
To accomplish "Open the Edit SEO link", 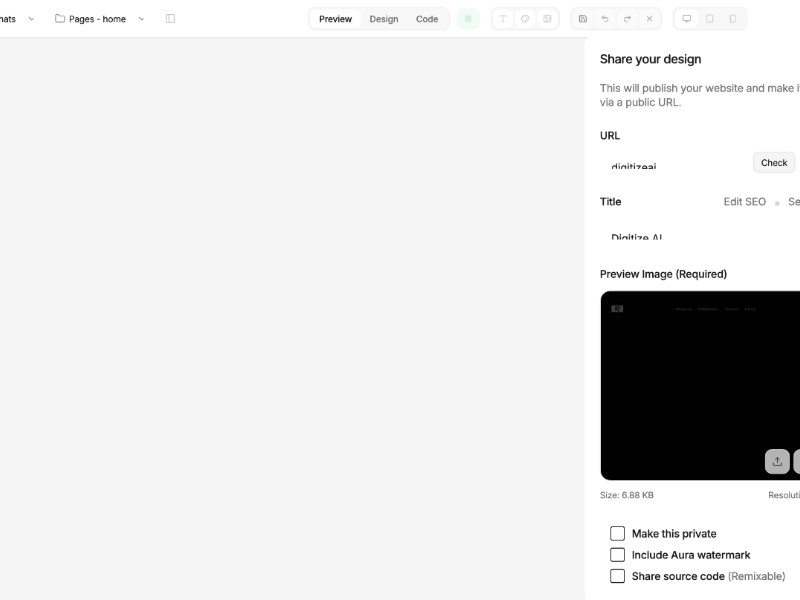I will click(x=744, y=201).
